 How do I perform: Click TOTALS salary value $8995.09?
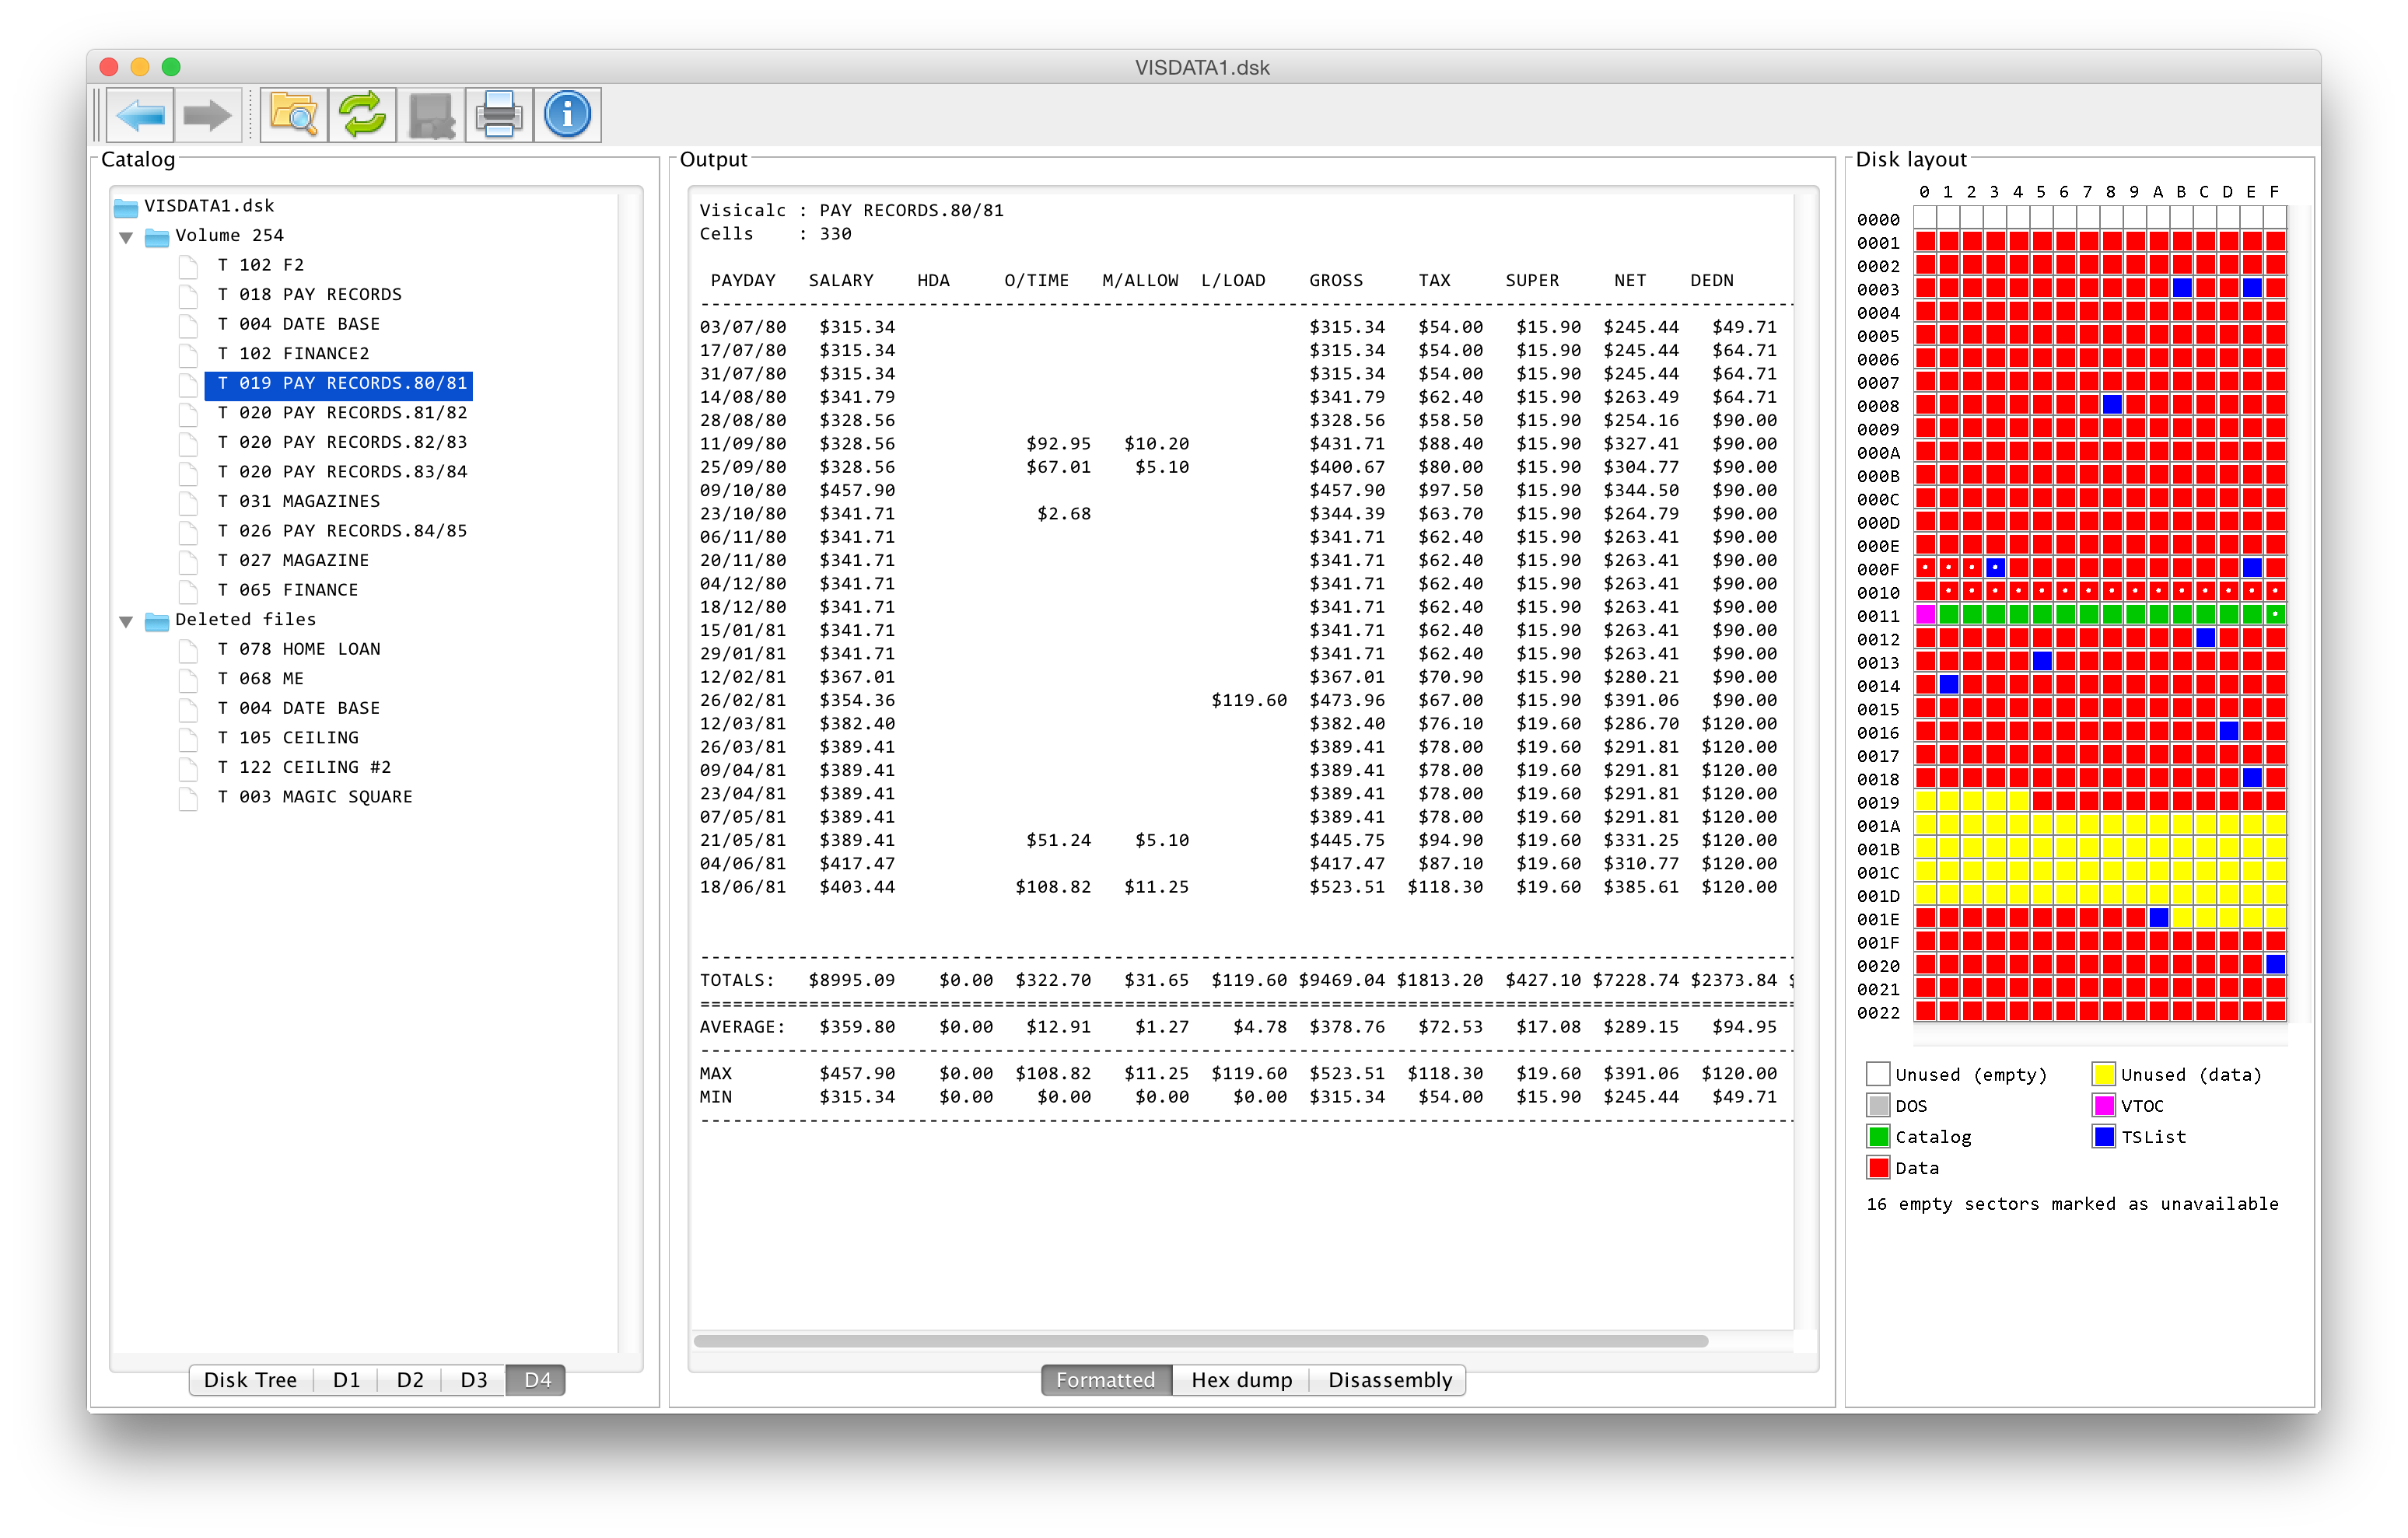[x=851, y=980]
